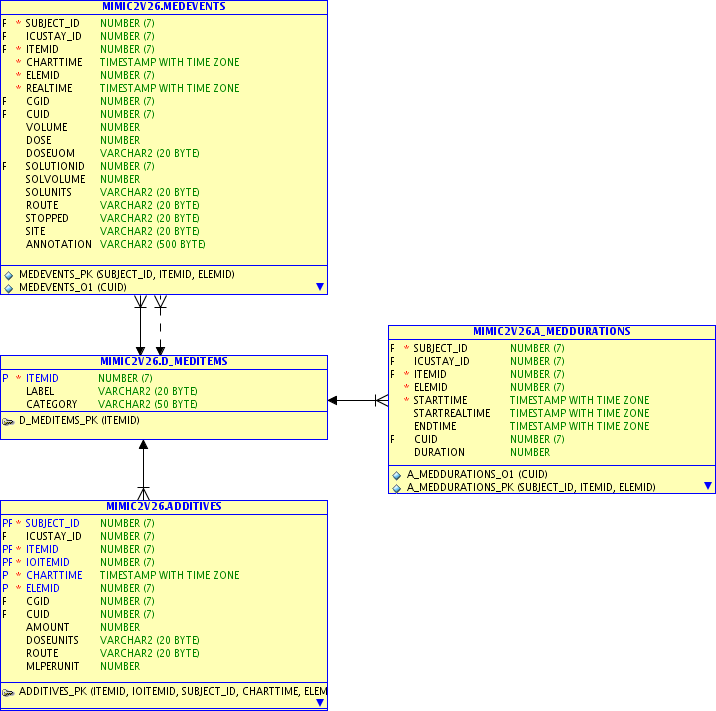Select the MIMIC2V26.ADDITIVES table title
The height and width of the screenshot is (711, 716).
164,506
